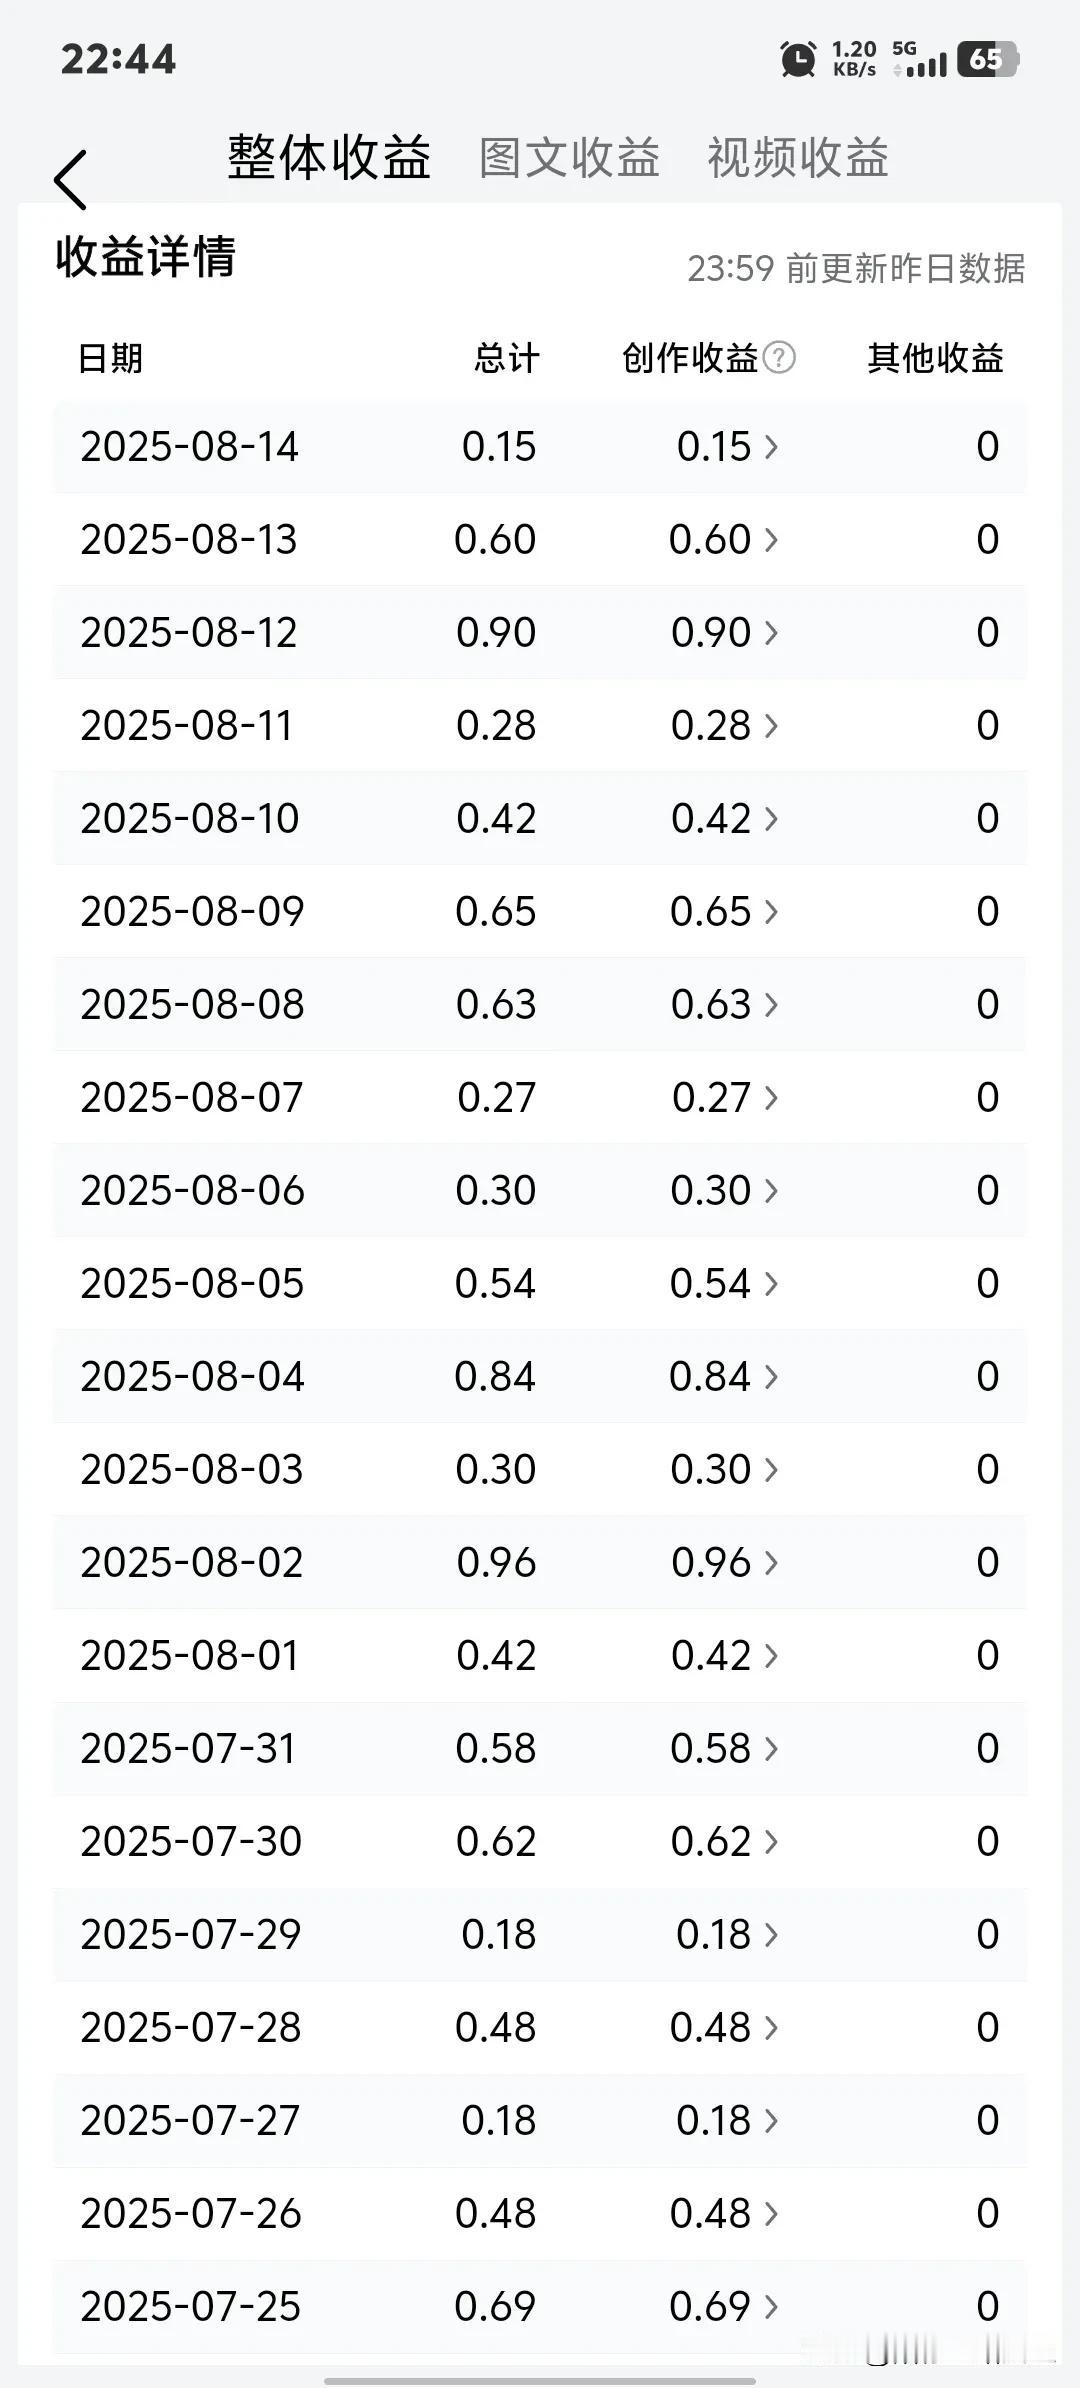Select the 整体收益 tab
Image resolution: width=1080 pixels, height=2388 pixels.
tap(329, 158)
